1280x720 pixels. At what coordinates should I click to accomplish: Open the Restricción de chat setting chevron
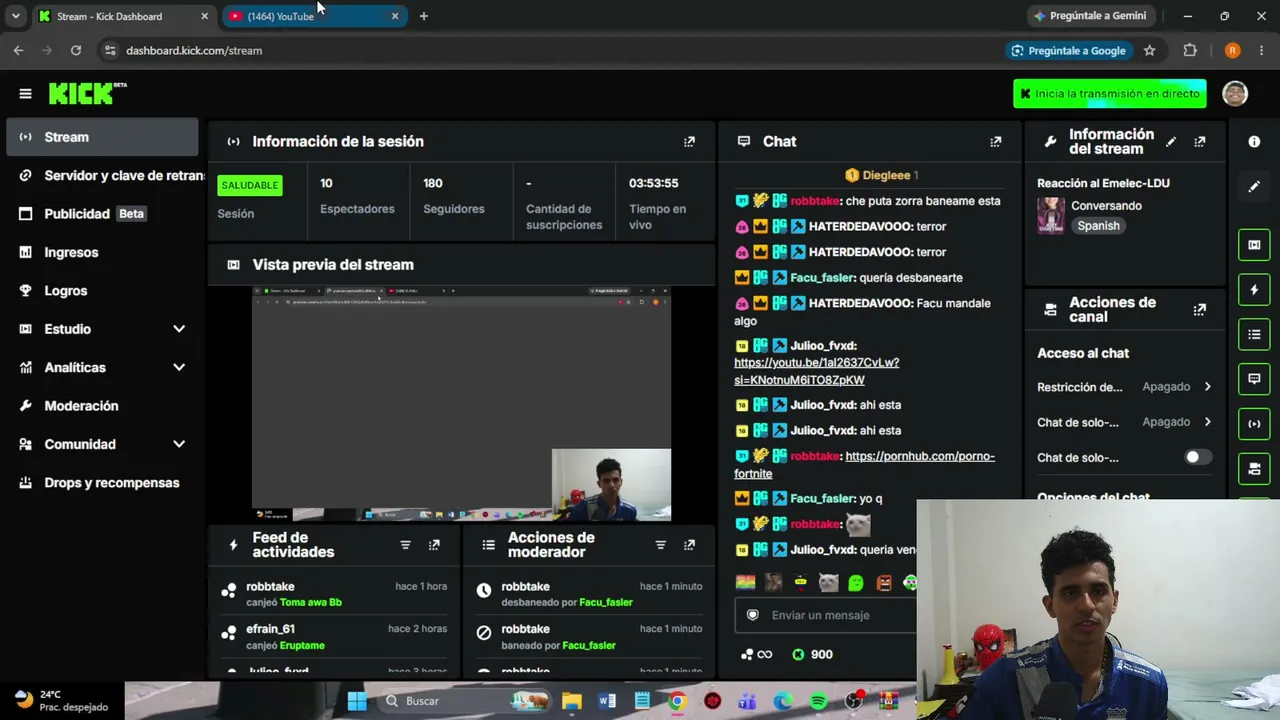[1207, 387]
